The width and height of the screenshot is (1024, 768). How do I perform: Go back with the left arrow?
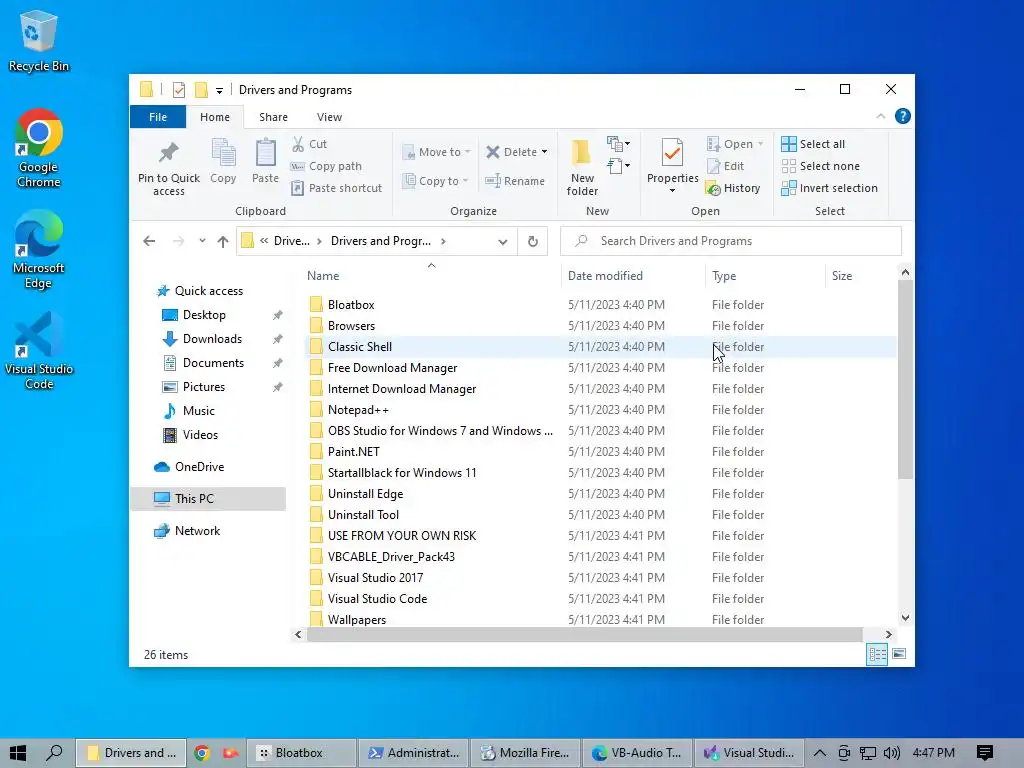pos(149,241)
